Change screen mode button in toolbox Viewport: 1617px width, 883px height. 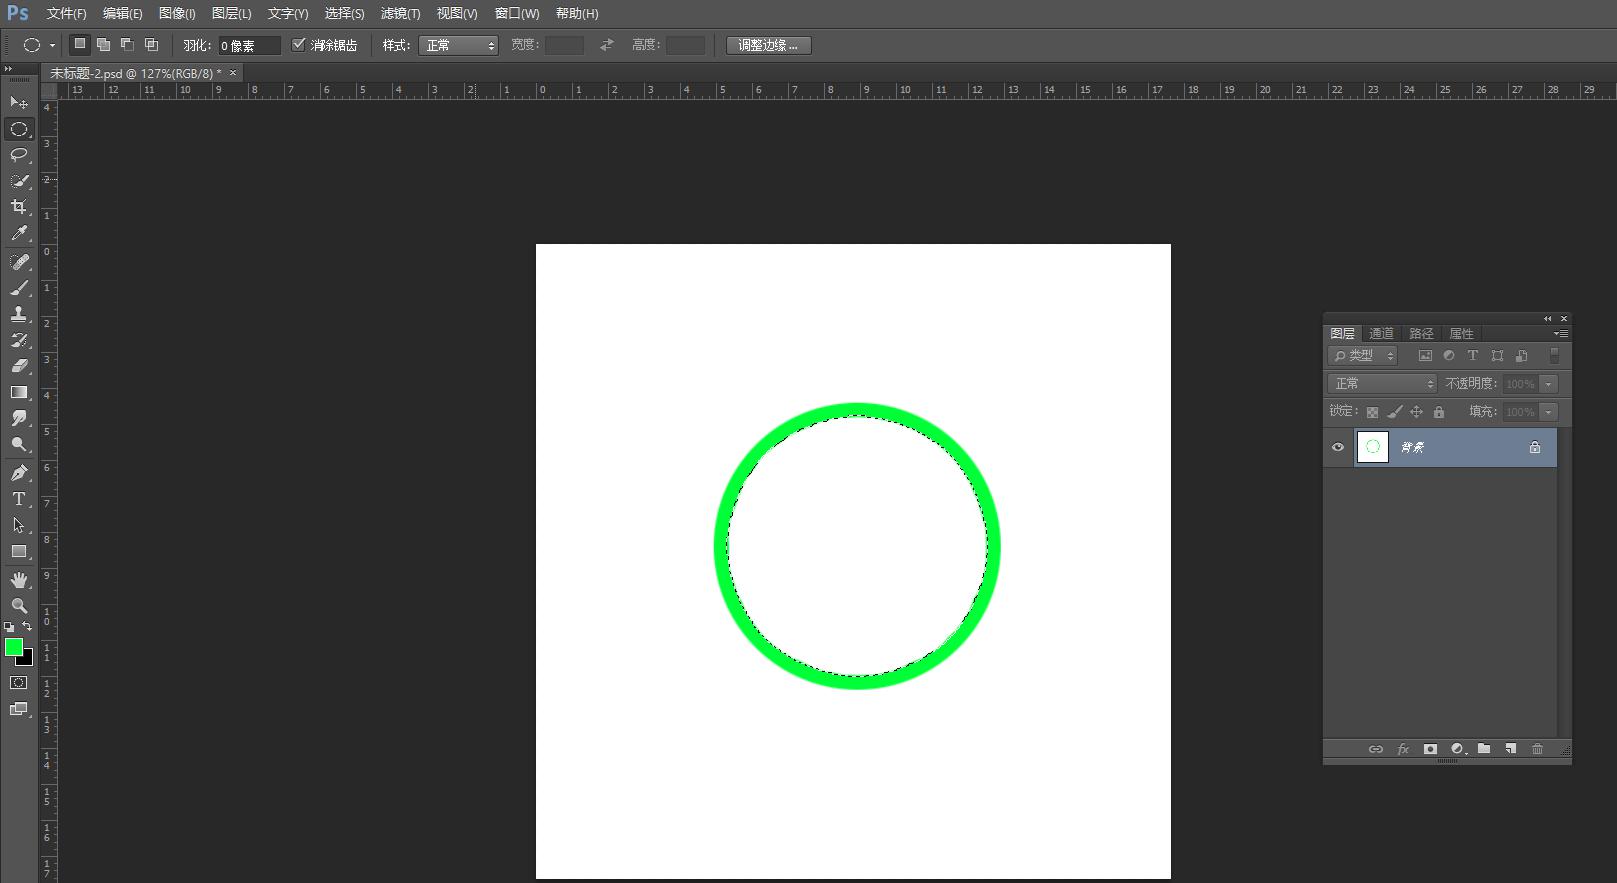point(19,709)
